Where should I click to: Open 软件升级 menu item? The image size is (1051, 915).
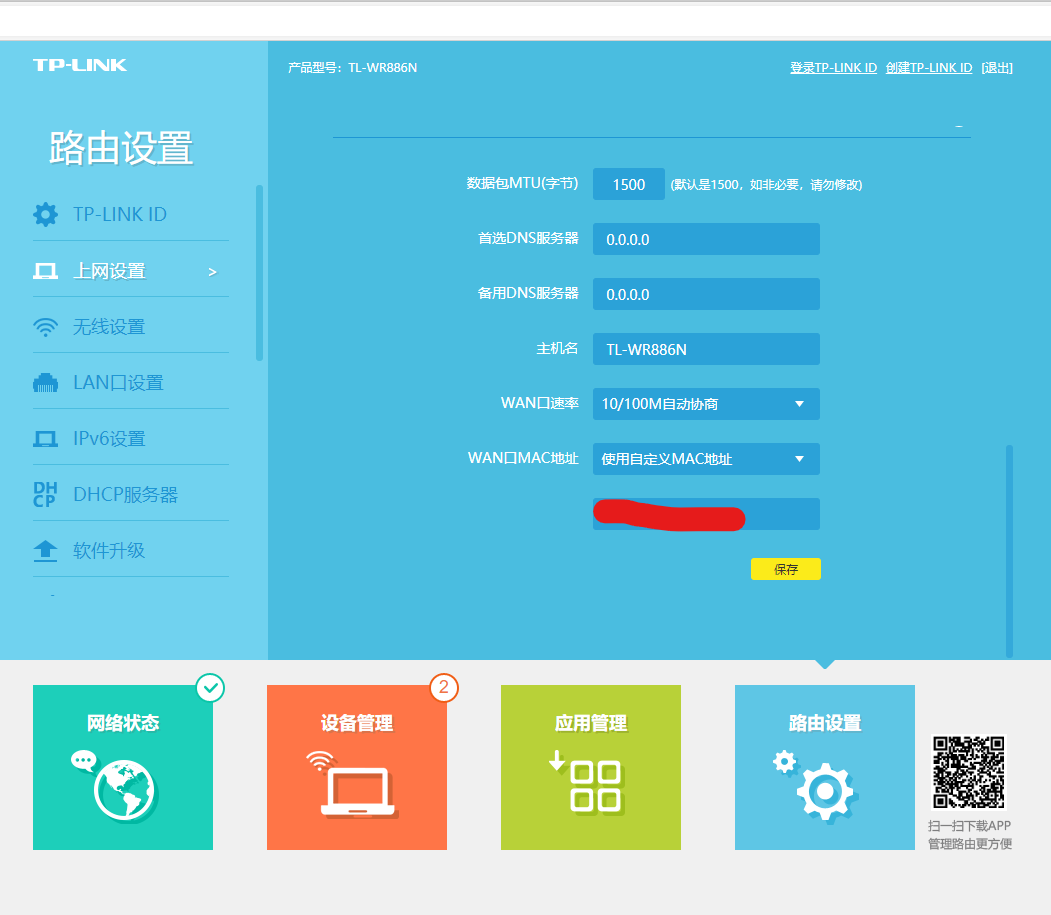click(x=131, y=551)
